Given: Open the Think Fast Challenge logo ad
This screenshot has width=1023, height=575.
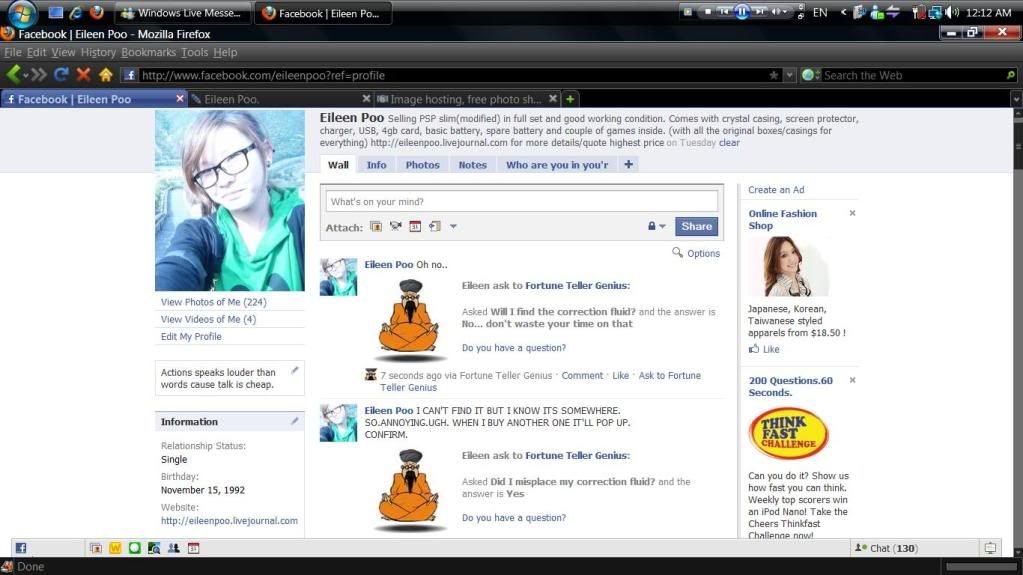Looking at the screenshot, I should pos(789,433).
